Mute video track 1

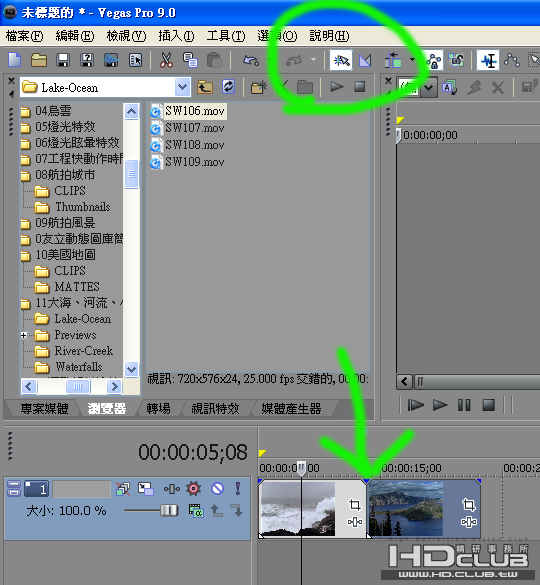tap(217, 488)
